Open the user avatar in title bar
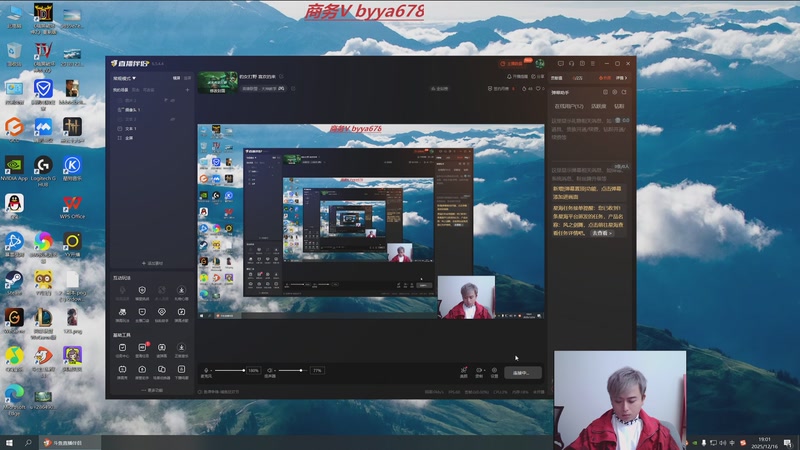 pos(540,63)
